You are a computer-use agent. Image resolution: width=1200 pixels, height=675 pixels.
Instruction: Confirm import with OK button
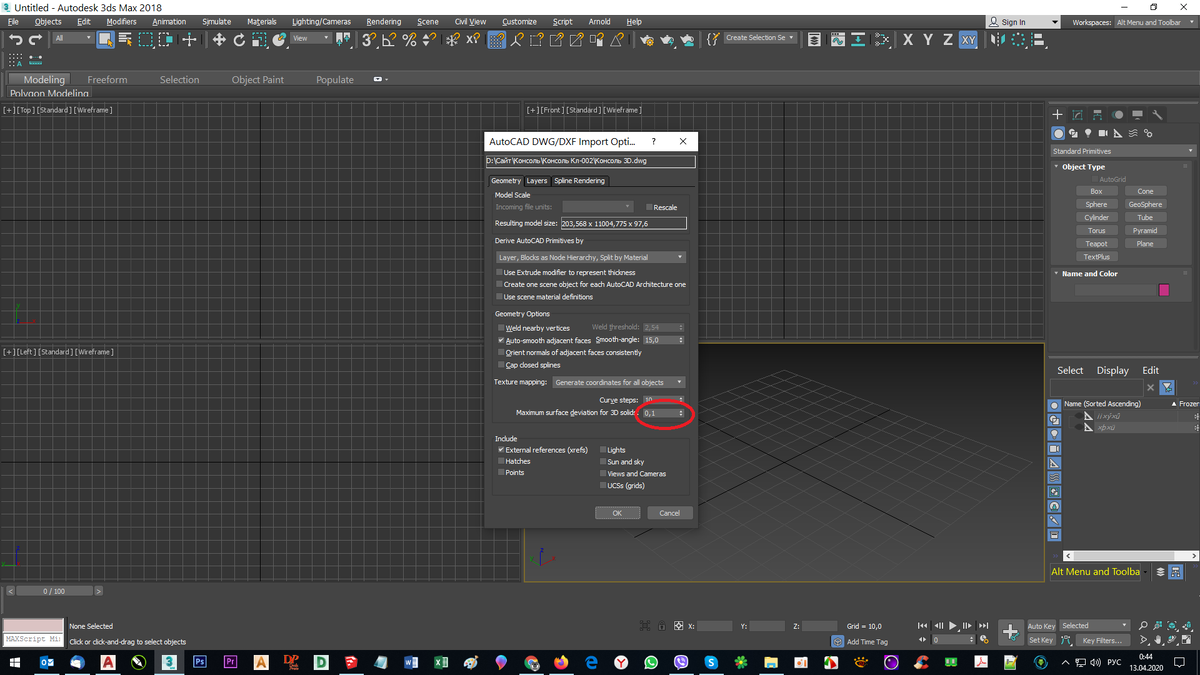click(x=617, y=513)
